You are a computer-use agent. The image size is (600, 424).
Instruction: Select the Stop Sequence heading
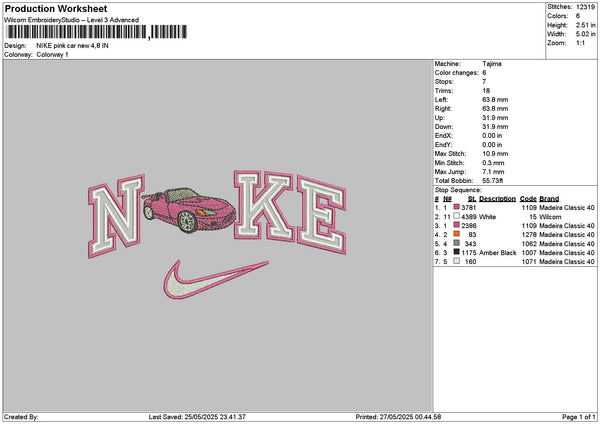click(458, 190)
